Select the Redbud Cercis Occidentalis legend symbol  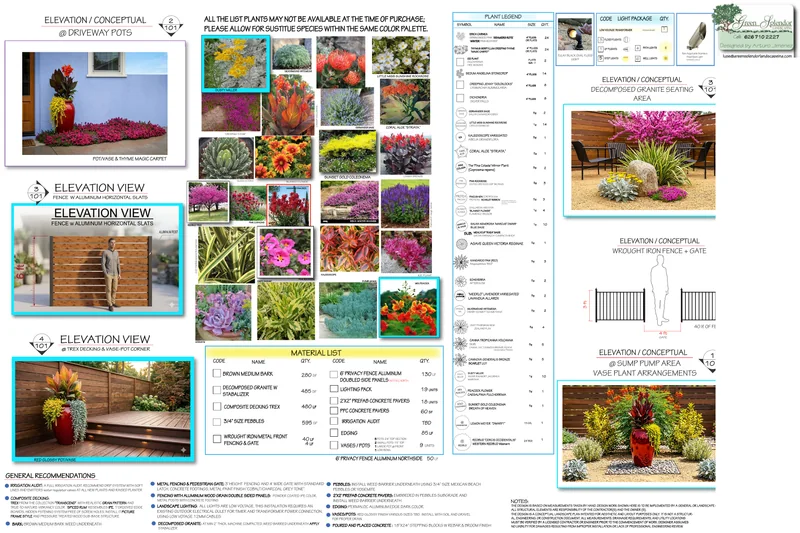pos(462,442)
